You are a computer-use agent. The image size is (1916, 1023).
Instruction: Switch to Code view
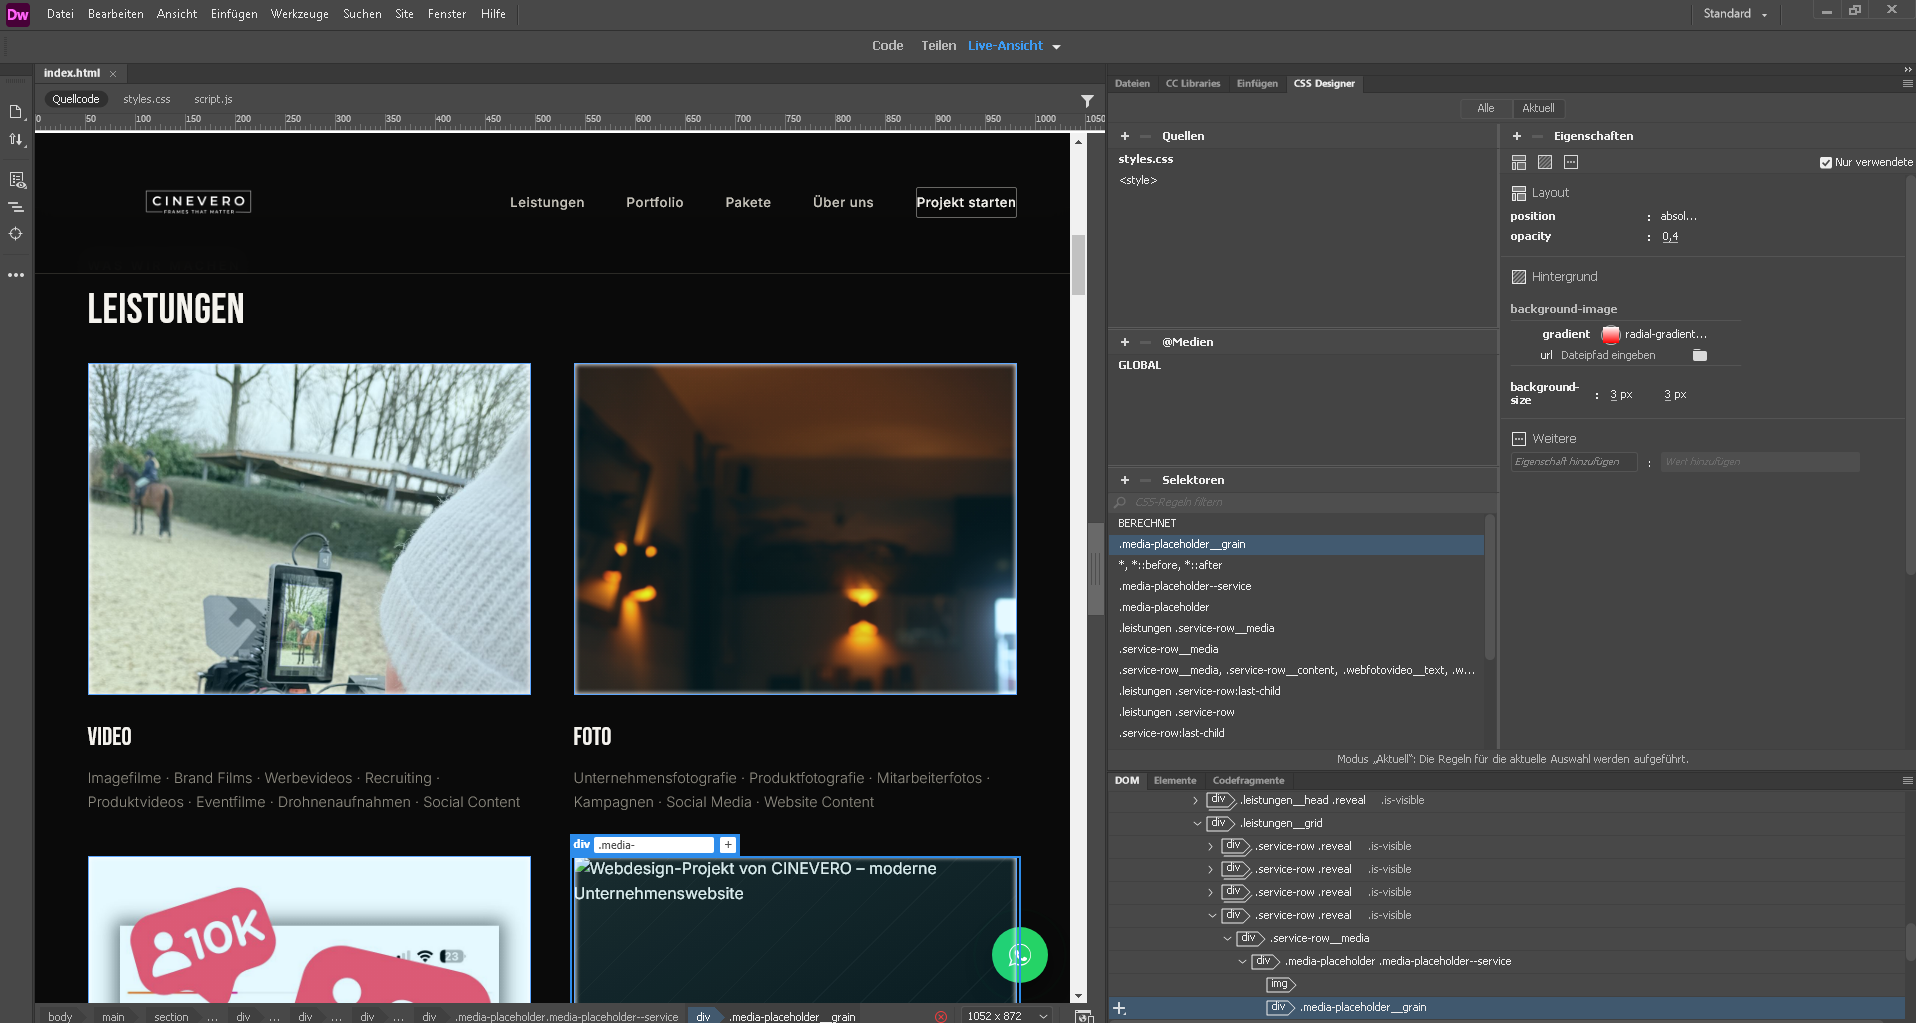tap(887, 46)
